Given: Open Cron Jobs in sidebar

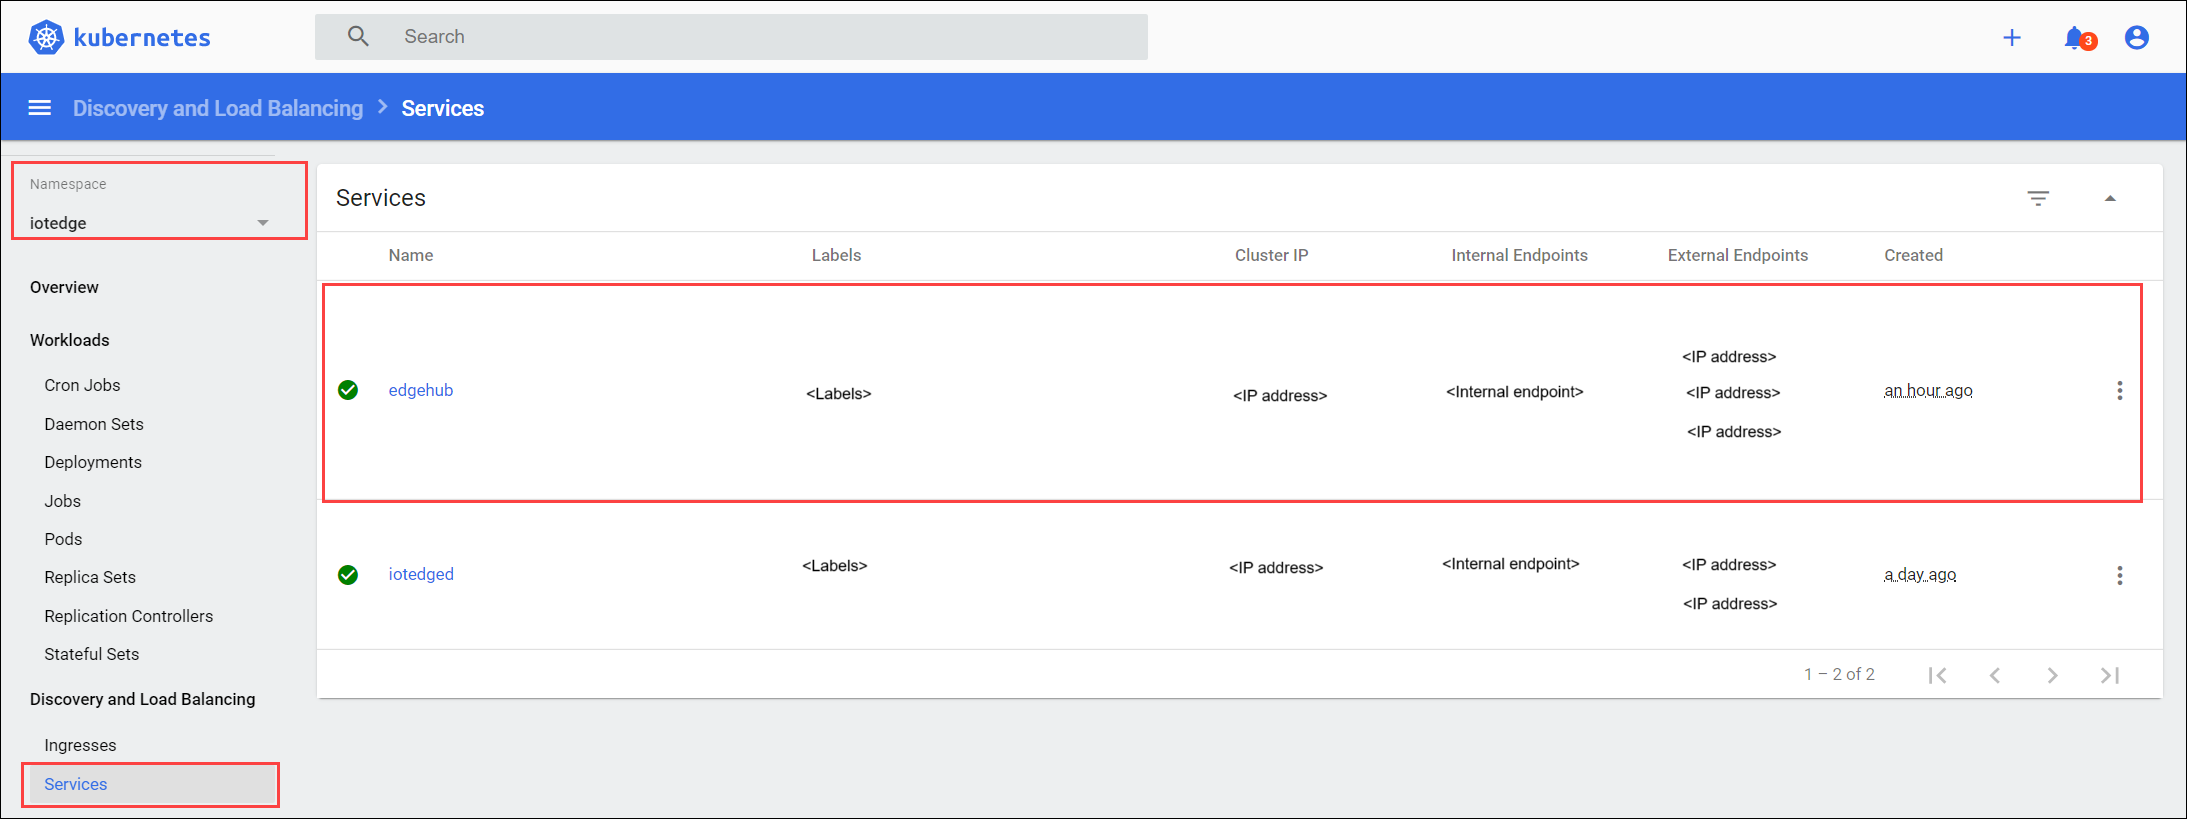Looking at the screenshot, I should [x=82, y=385].
